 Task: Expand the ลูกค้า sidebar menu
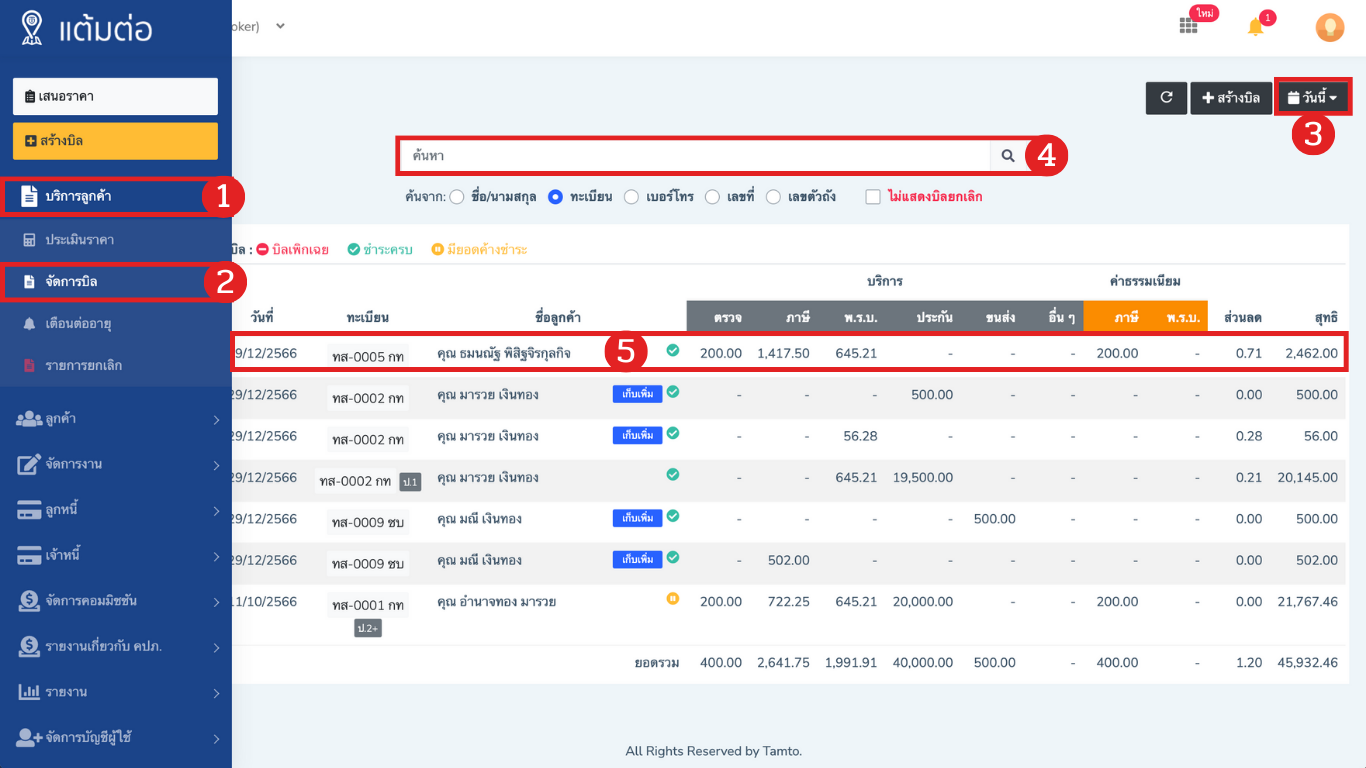(x=216, y=420)
